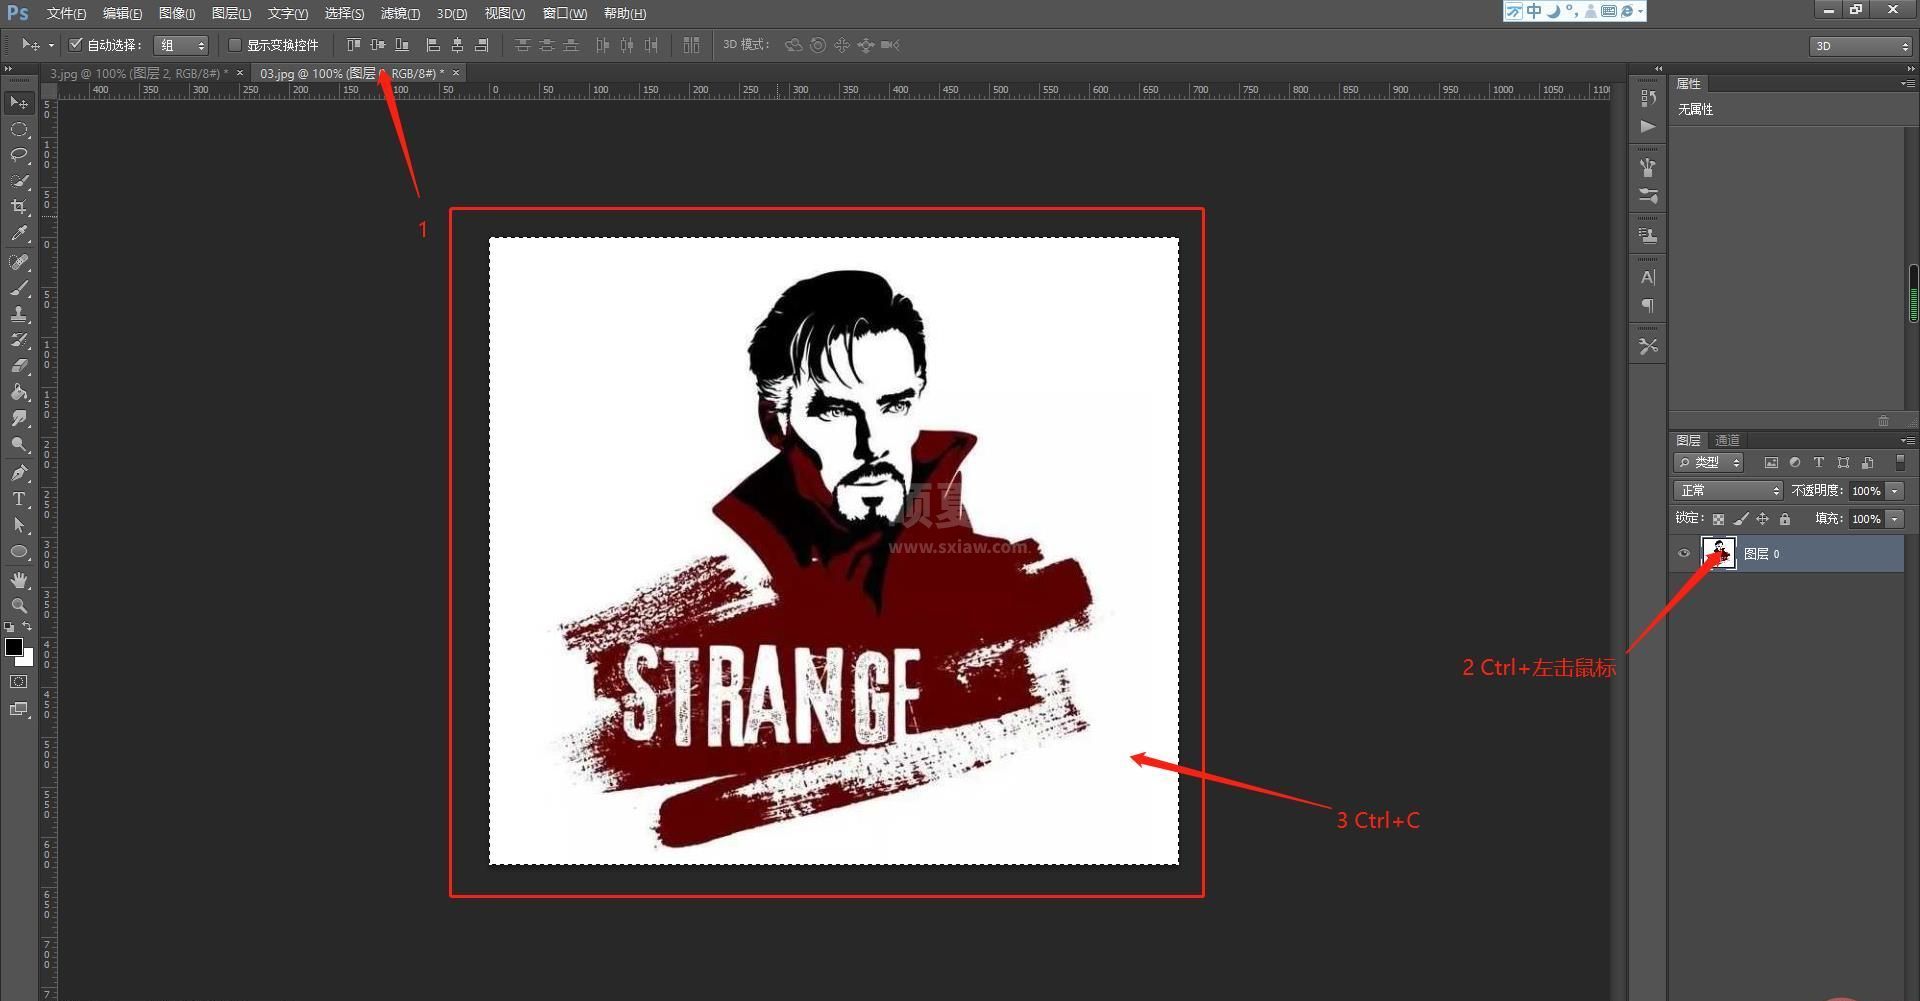Open the Paragraph panel icon
Screen dimensions: 1920x1001
[1648, 306]
